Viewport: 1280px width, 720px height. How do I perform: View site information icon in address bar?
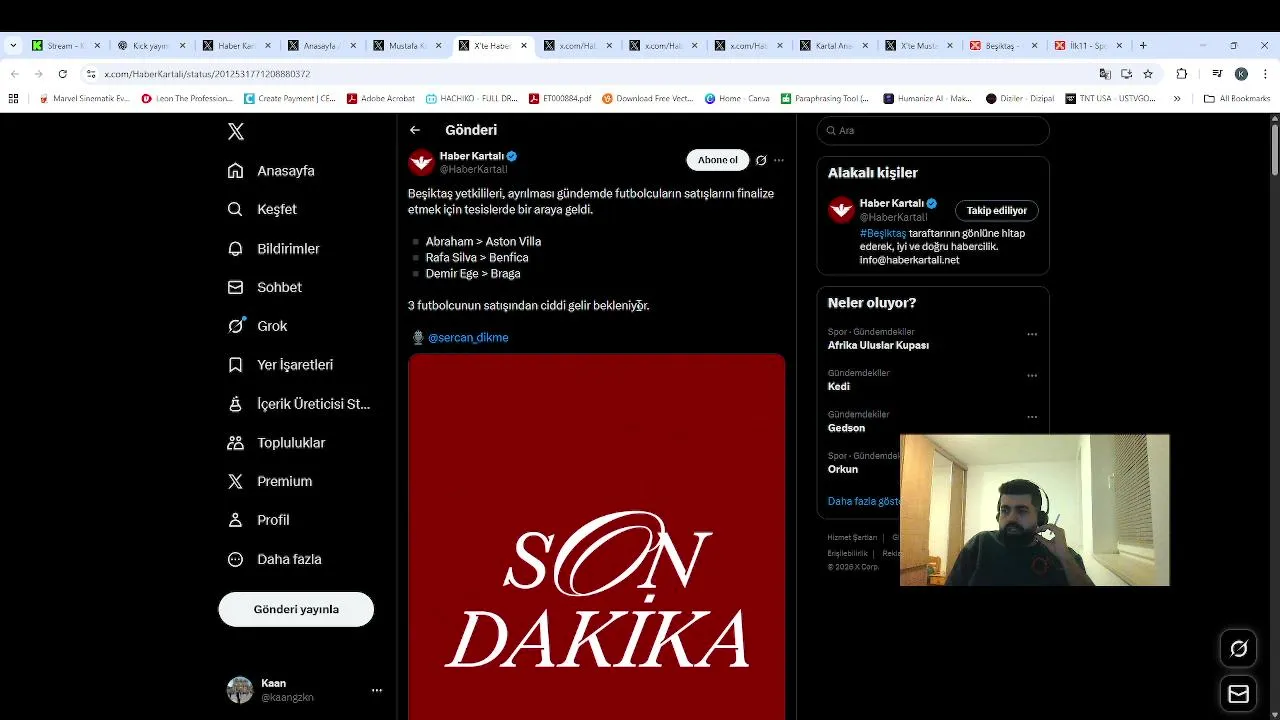point(91,74)
